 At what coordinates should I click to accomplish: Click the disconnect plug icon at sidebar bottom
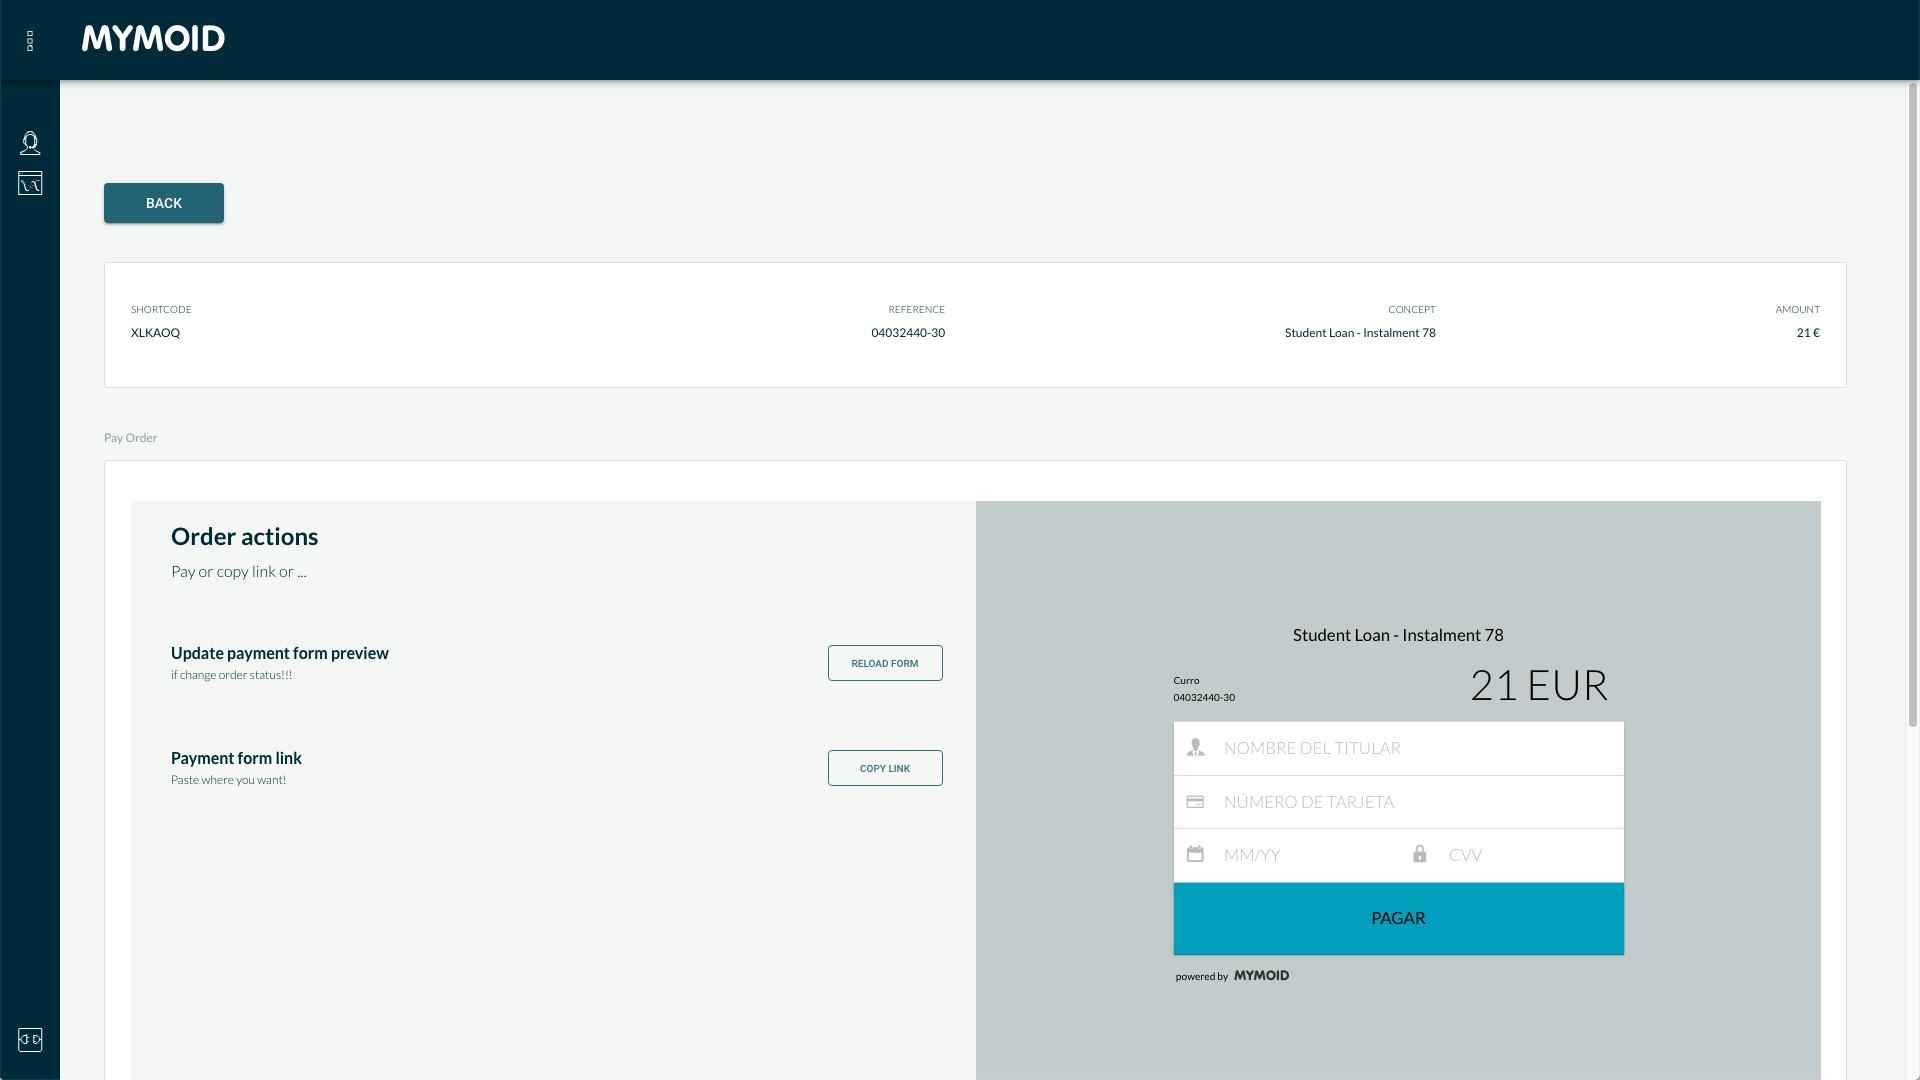30,1040
